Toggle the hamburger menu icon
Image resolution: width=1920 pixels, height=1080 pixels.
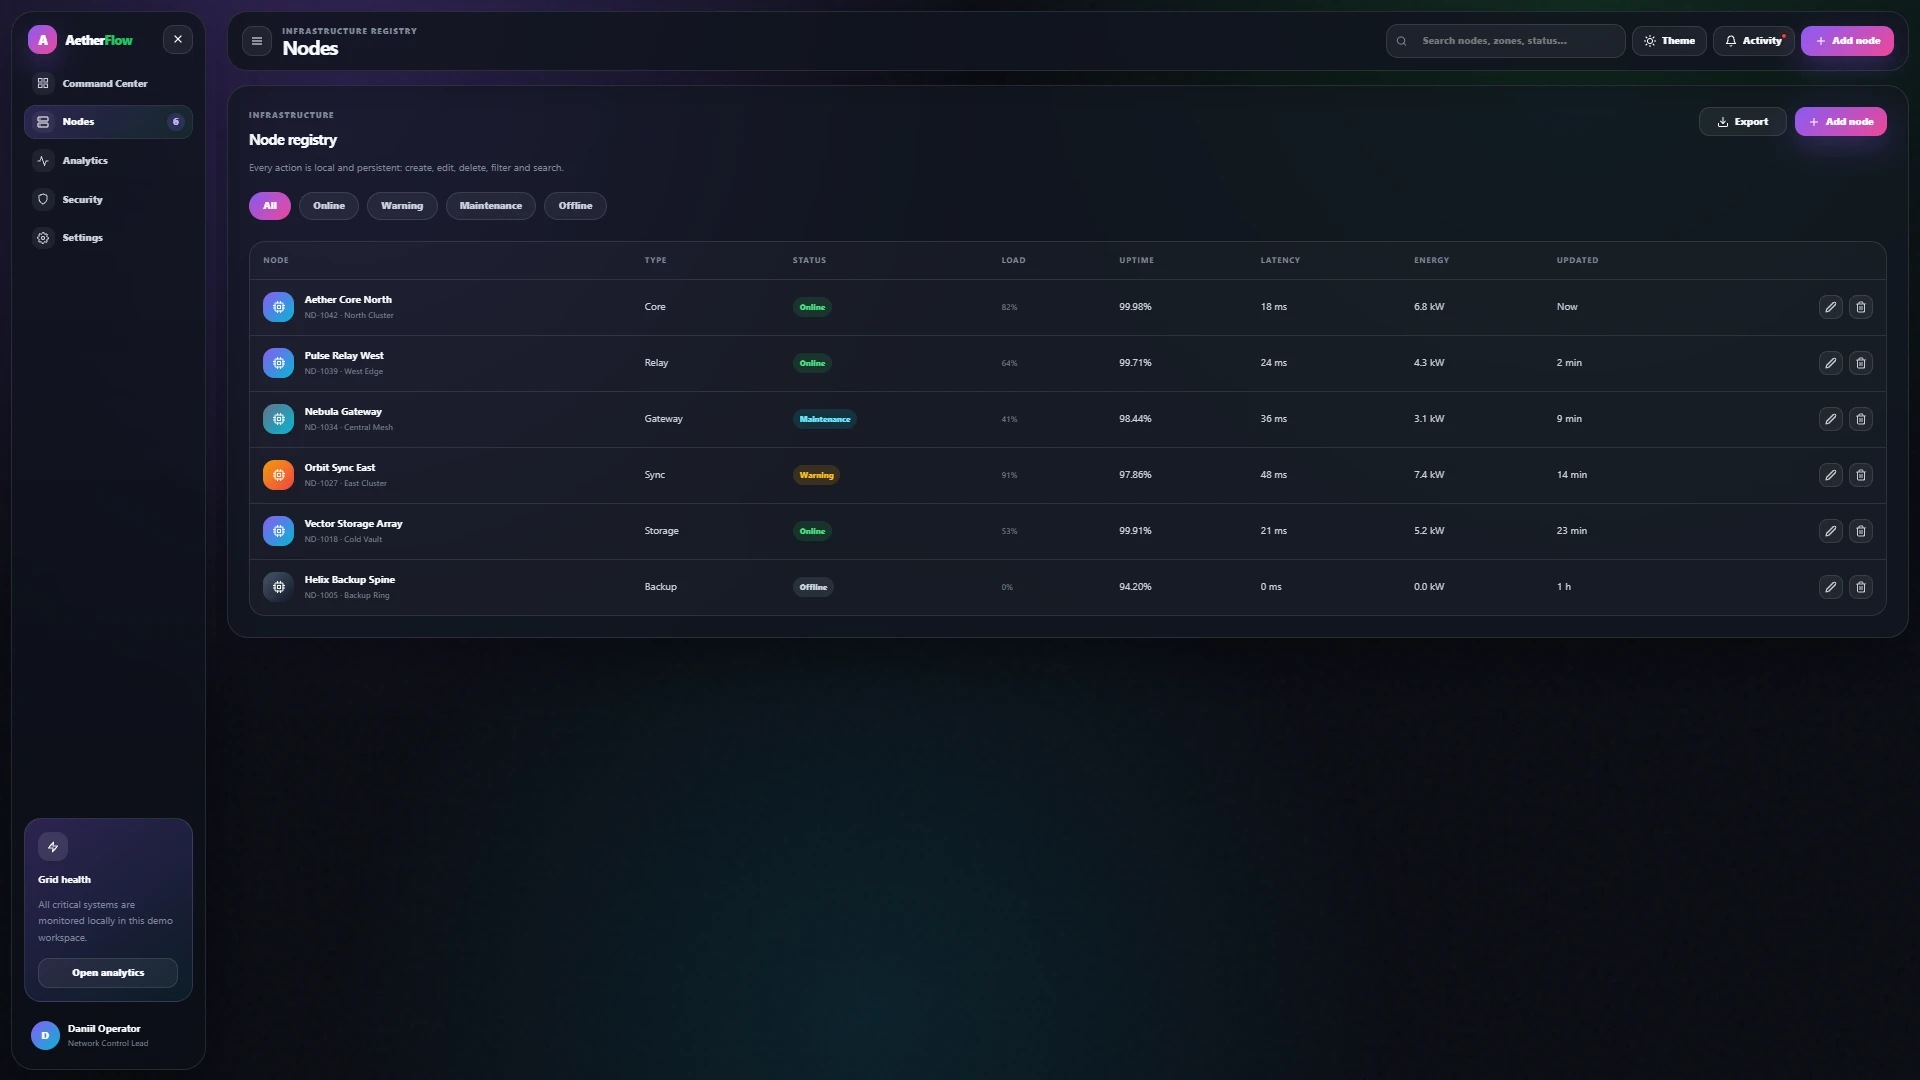pyautogui.click(x=257, y=41)
